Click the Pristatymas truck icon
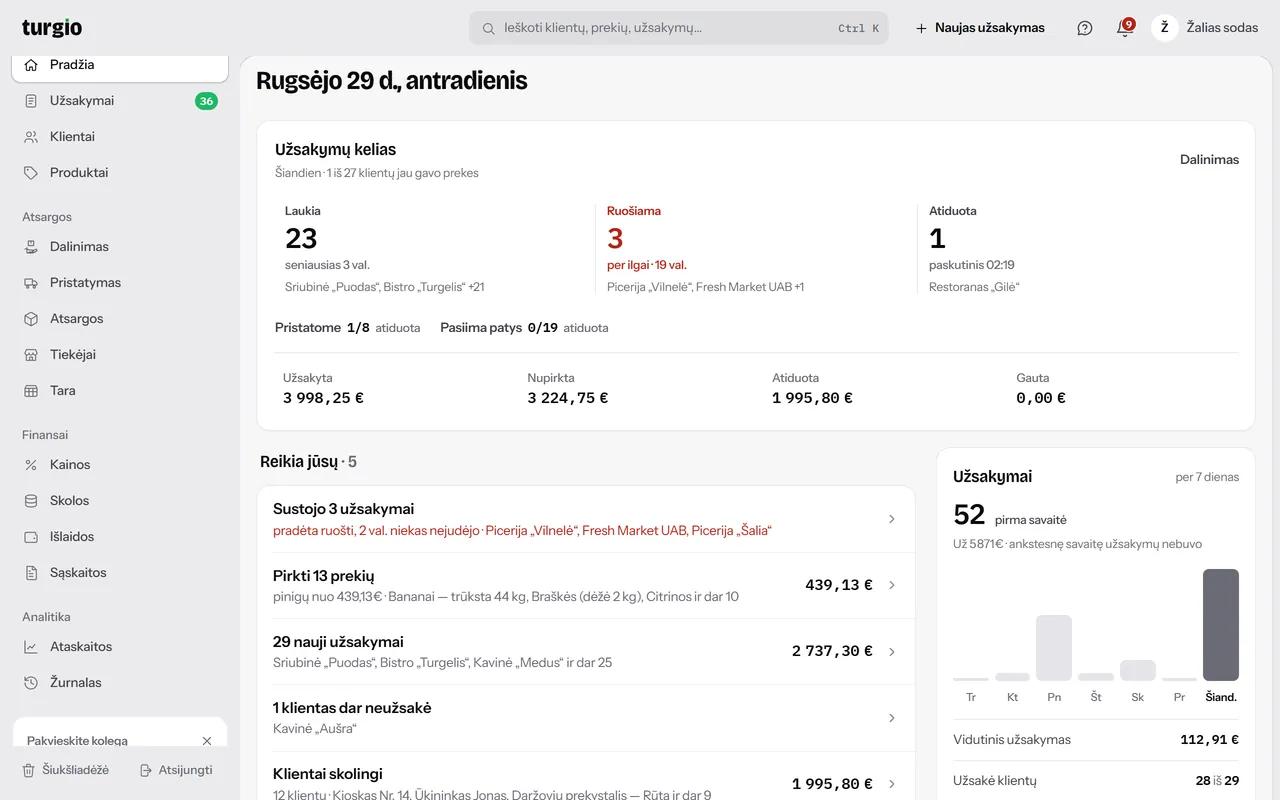The image size is (1280, 800). (31, 283)
